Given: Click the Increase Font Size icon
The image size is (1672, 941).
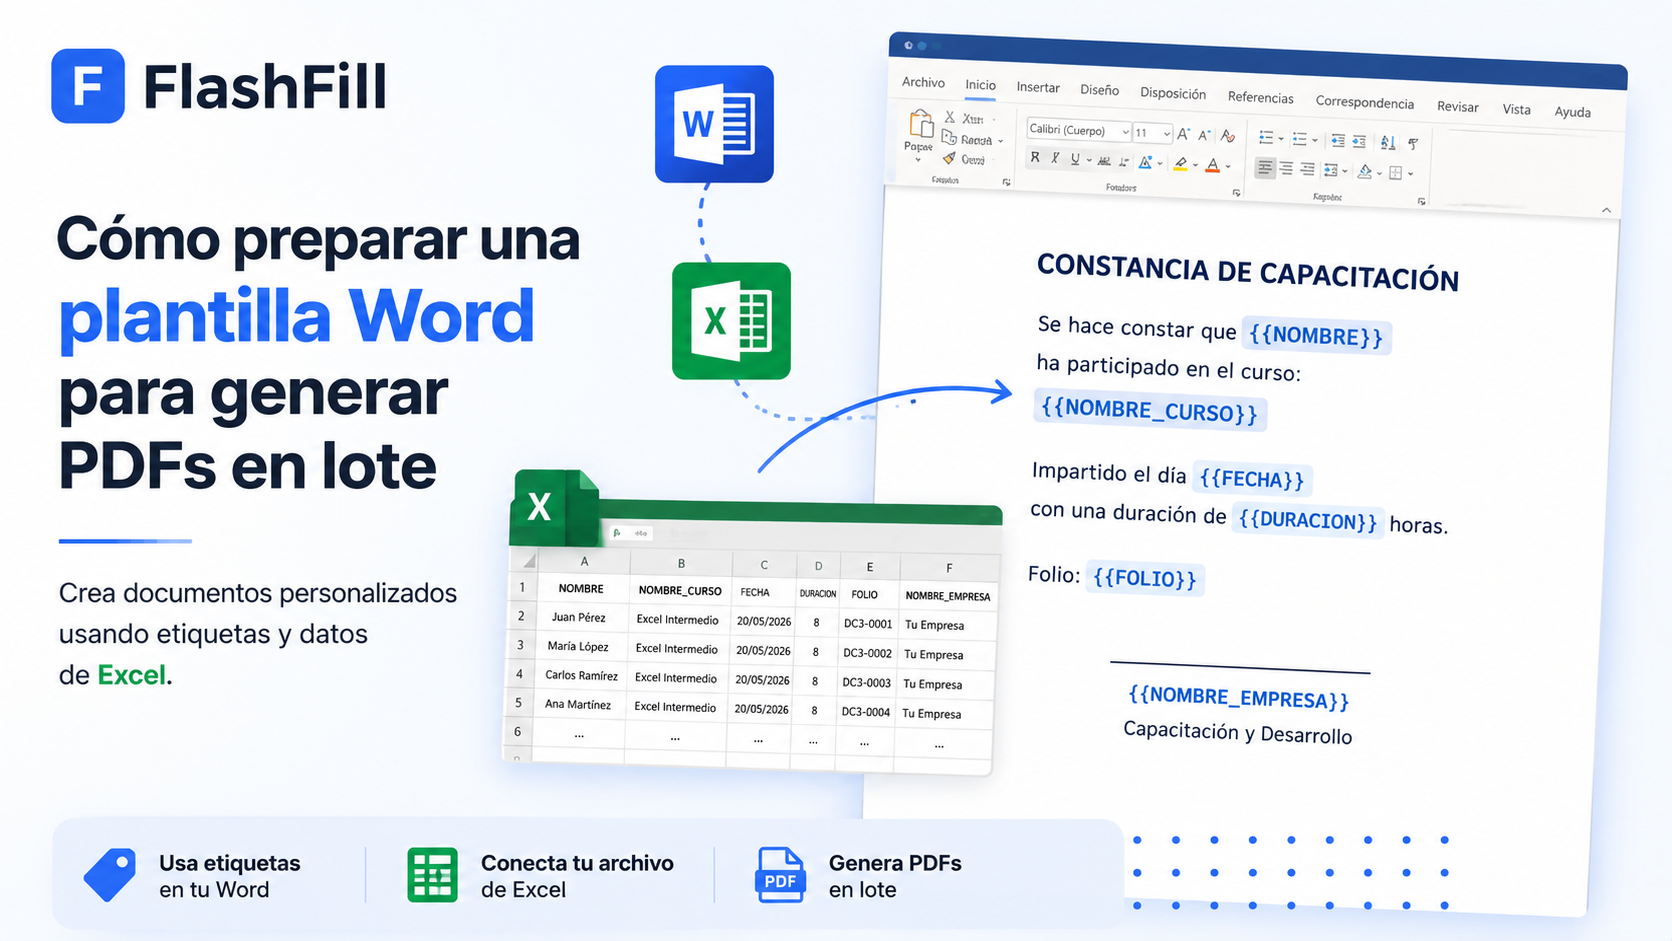Looking at the screenshot, I should [x=1183, y=134].
